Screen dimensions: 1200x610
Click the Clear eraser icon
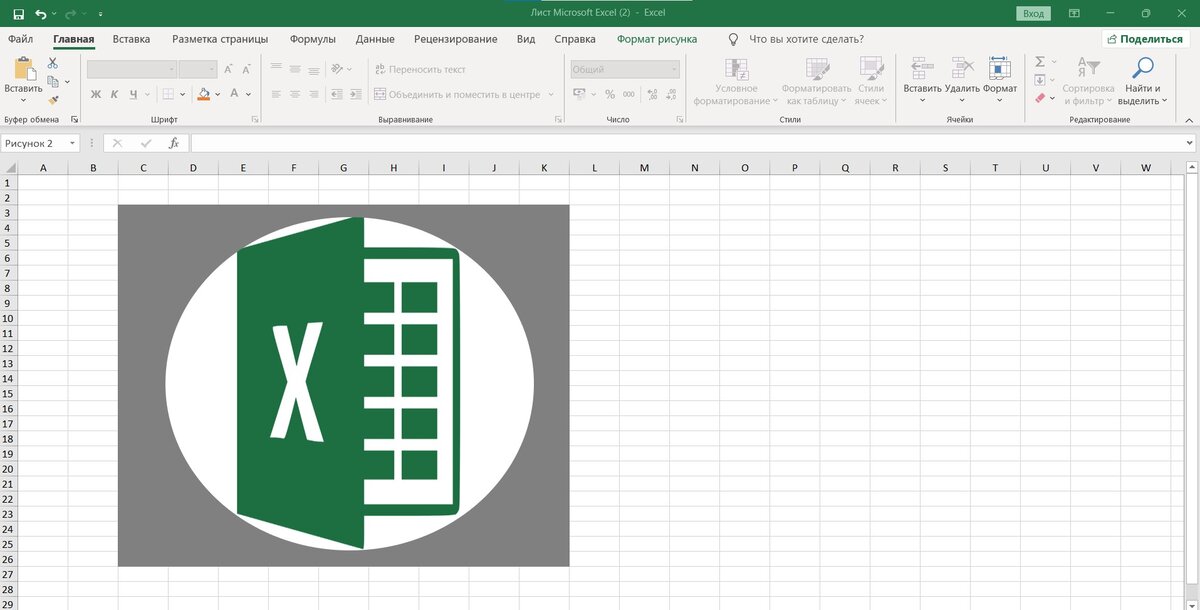pyautogui.click(x=1040, y=98)
